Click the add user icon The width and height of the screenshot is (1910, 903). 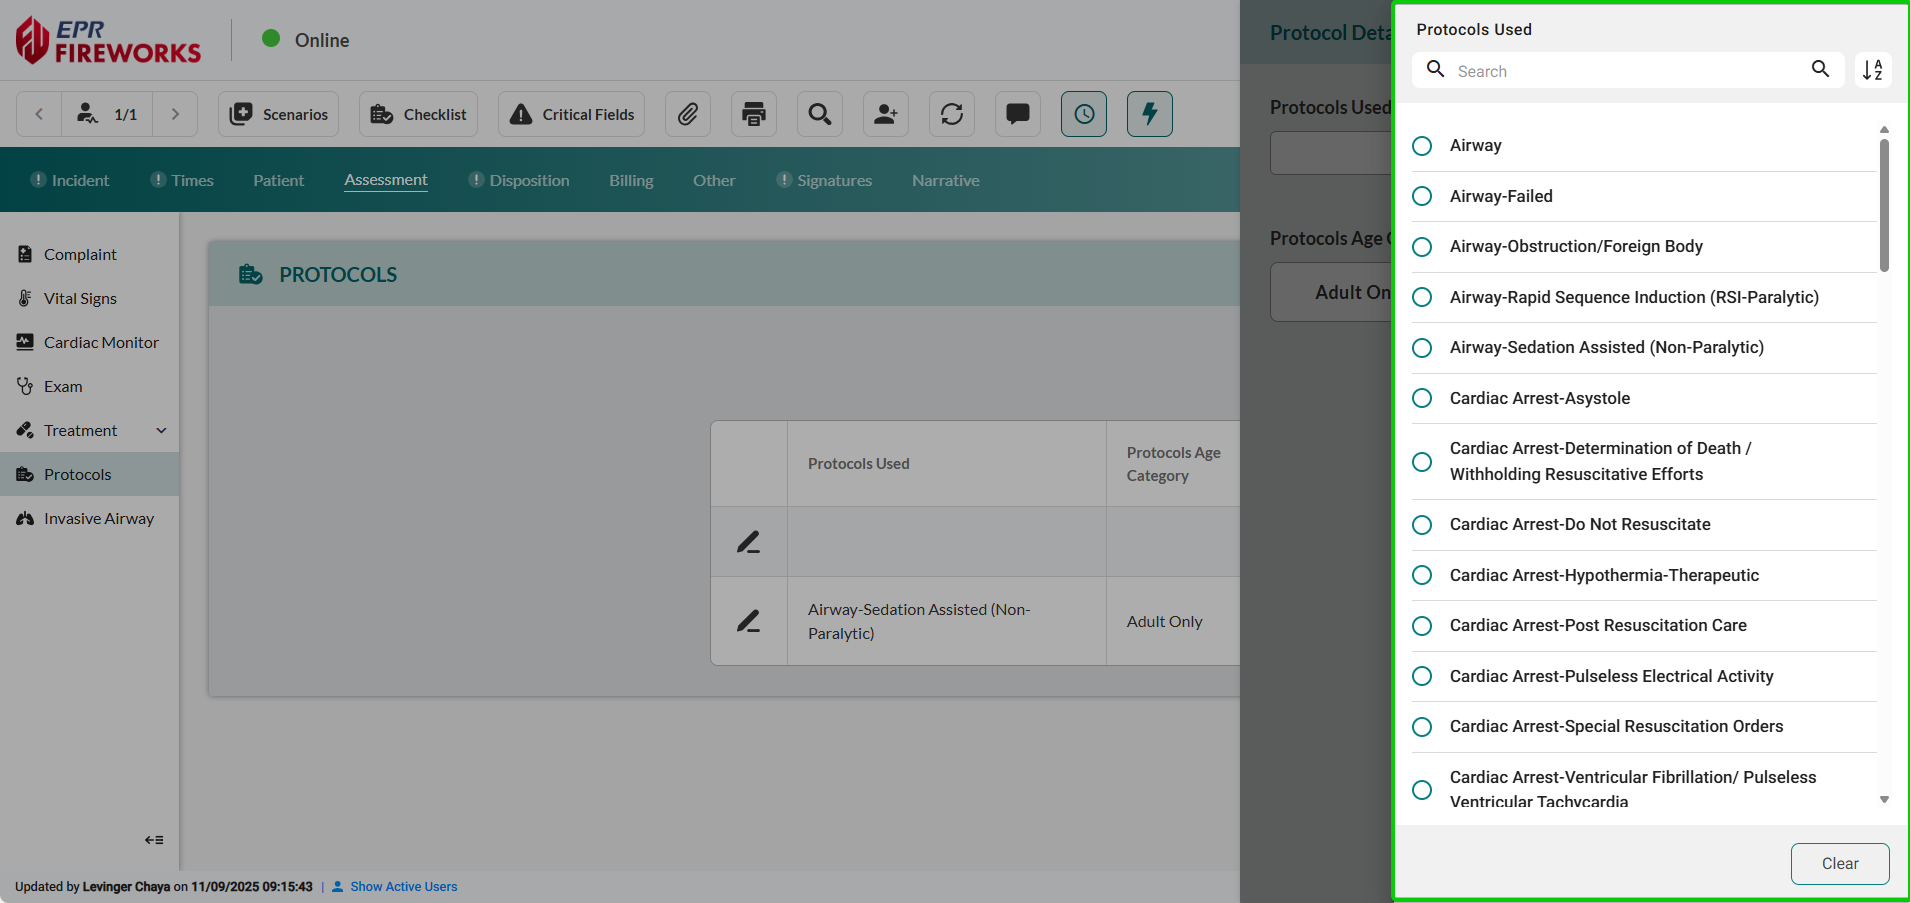(x=886, y=114)
